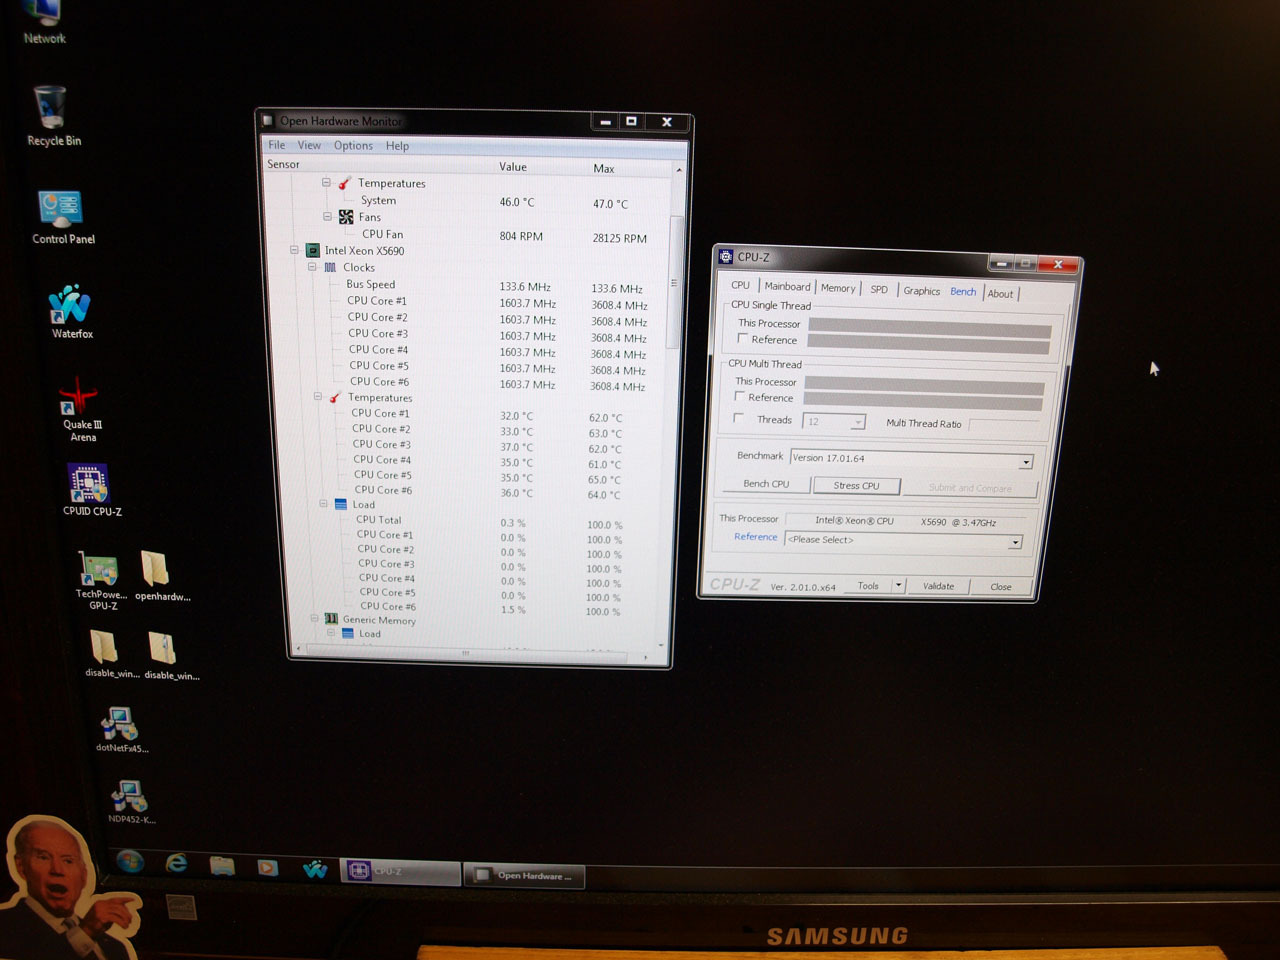
Task: Click the Generic Memory icon
Action: [332, 620]
